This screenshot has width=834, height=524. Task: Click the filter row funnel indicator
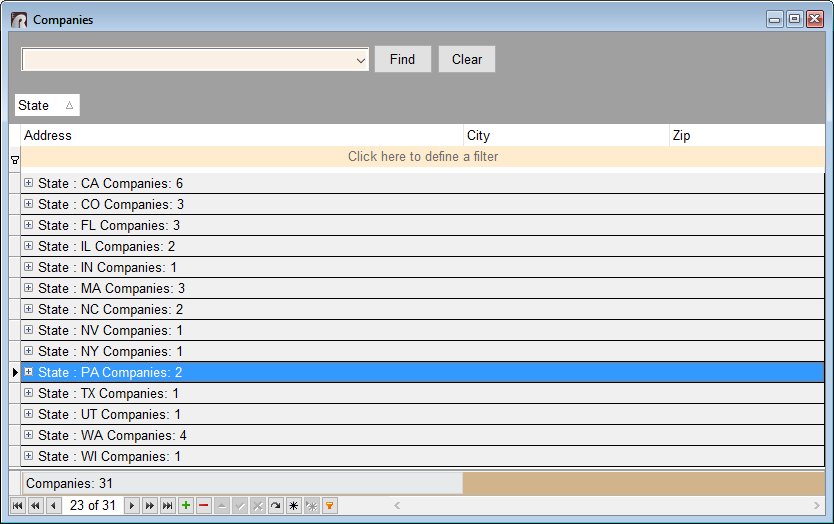point(14,159)
